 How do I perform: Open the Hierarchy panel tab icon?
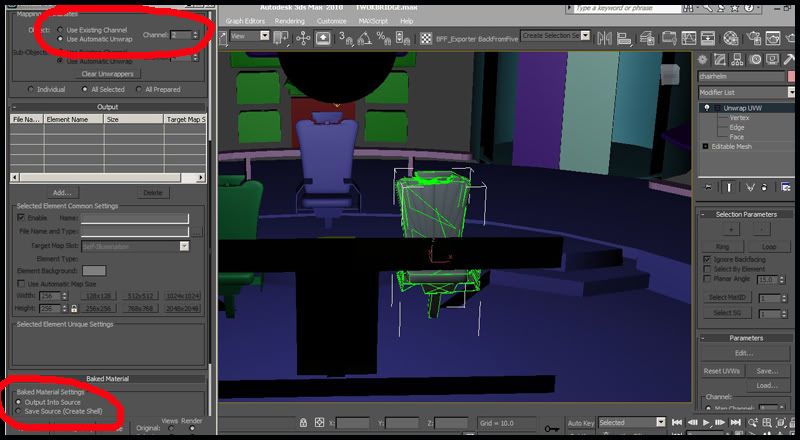pos(737,60)
